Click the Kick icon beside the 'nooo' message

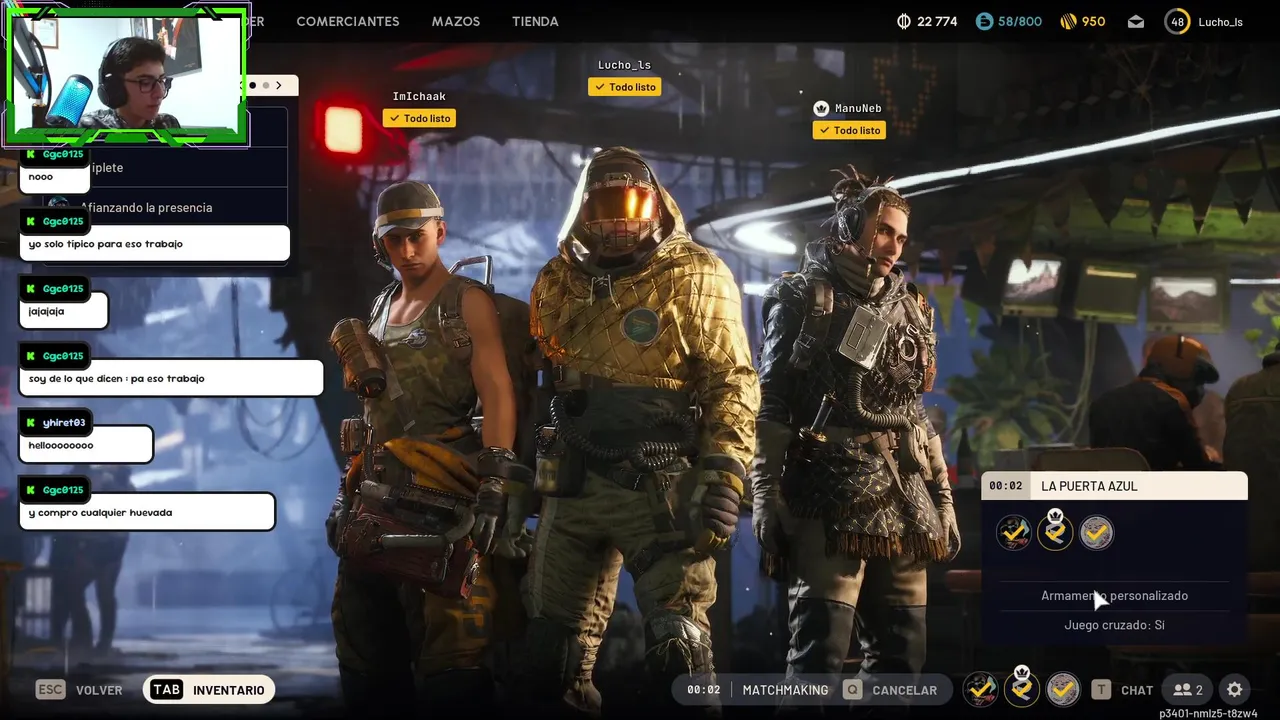click(30, 154)
